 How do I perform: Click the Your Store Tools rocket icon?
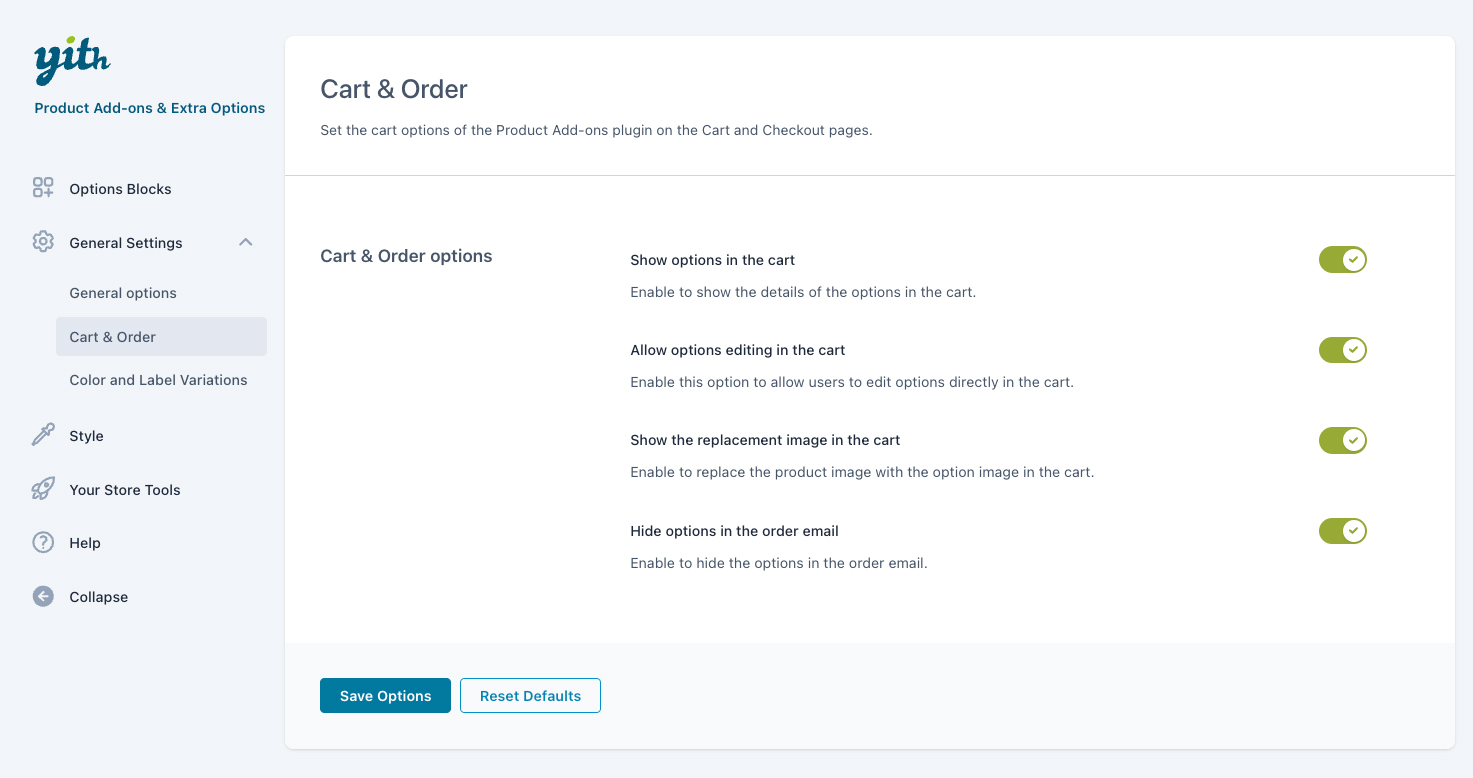tap(43, 489)
